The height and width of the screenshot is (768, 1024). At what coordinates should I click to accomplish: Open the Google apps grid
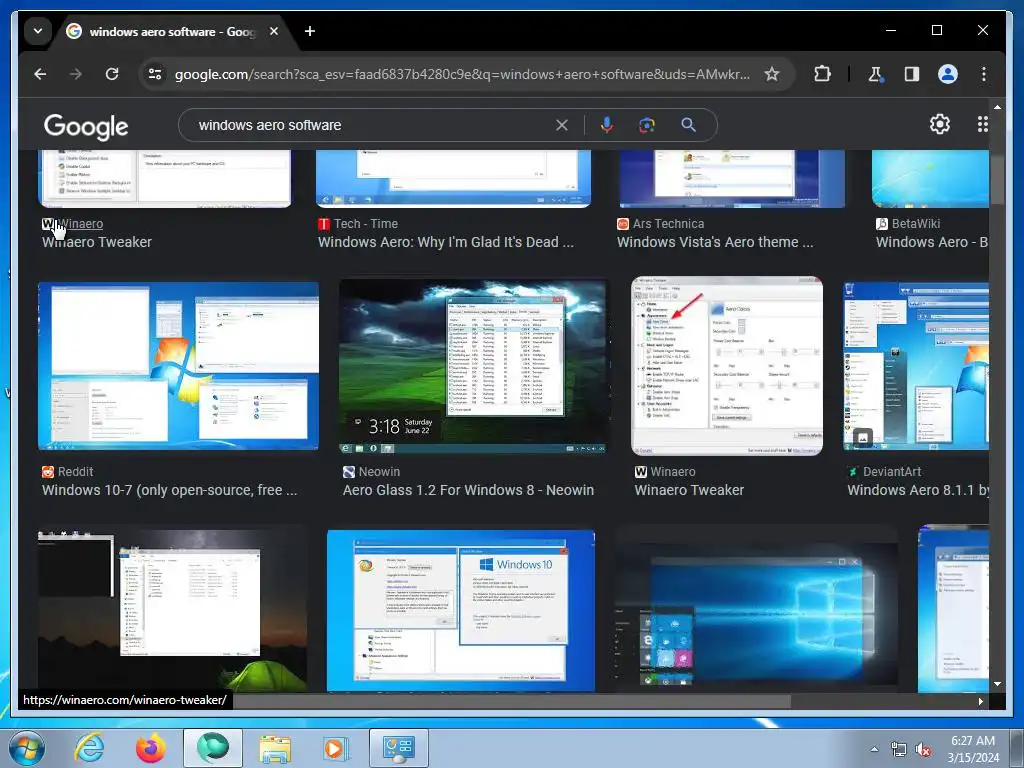tap(982, 124)
